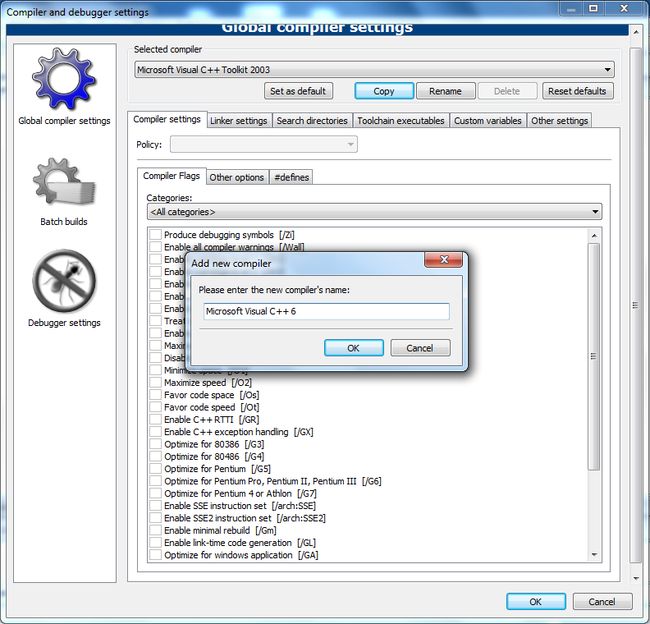The height and width of the screenshot is (624, 650).
Task: Toggle Favor code space [/Os]
Action: click(x=155, y=395)
